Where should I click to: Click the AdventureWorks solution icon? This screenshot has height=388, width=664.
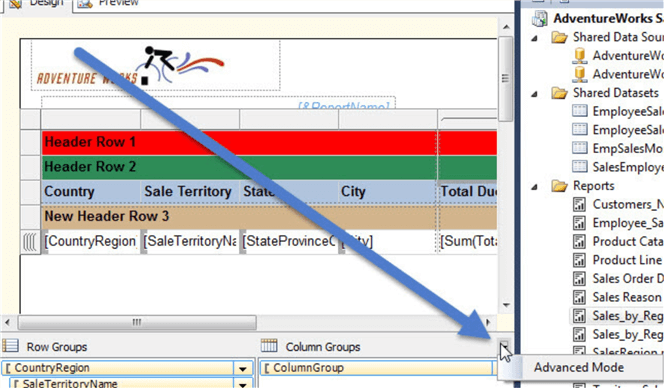pos(540,18)
